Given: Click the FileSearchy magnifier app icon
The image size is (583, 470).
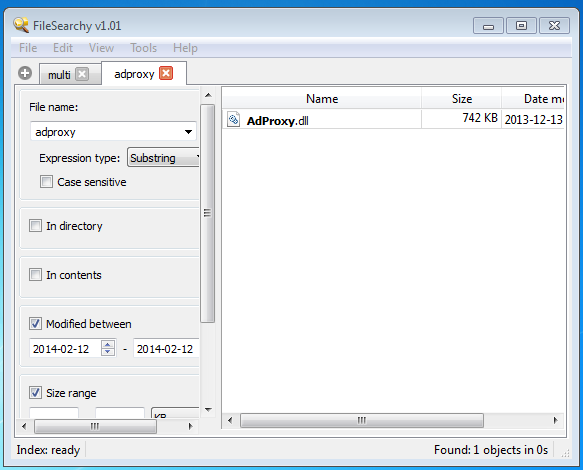Looking at the screenshot, I should tap(21, 25).
